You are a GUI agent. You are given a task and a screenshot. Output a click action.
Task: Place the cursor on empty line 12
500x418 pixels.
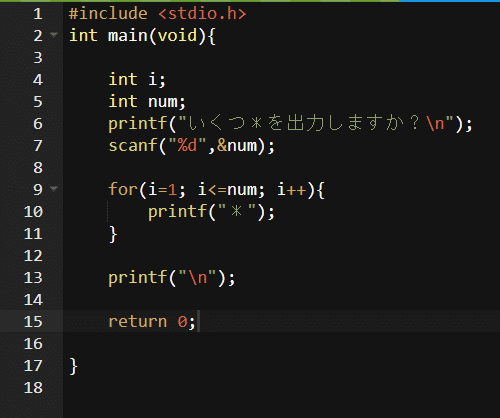(x=281, y=256)
